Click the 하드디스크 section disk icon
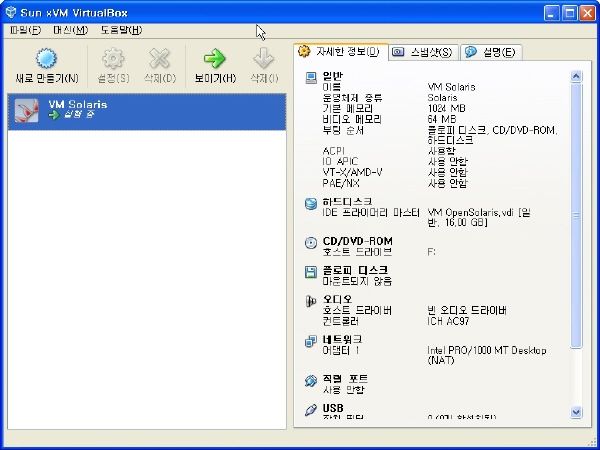Viewport: 600px width, 450px height. [x=311, y=204]
